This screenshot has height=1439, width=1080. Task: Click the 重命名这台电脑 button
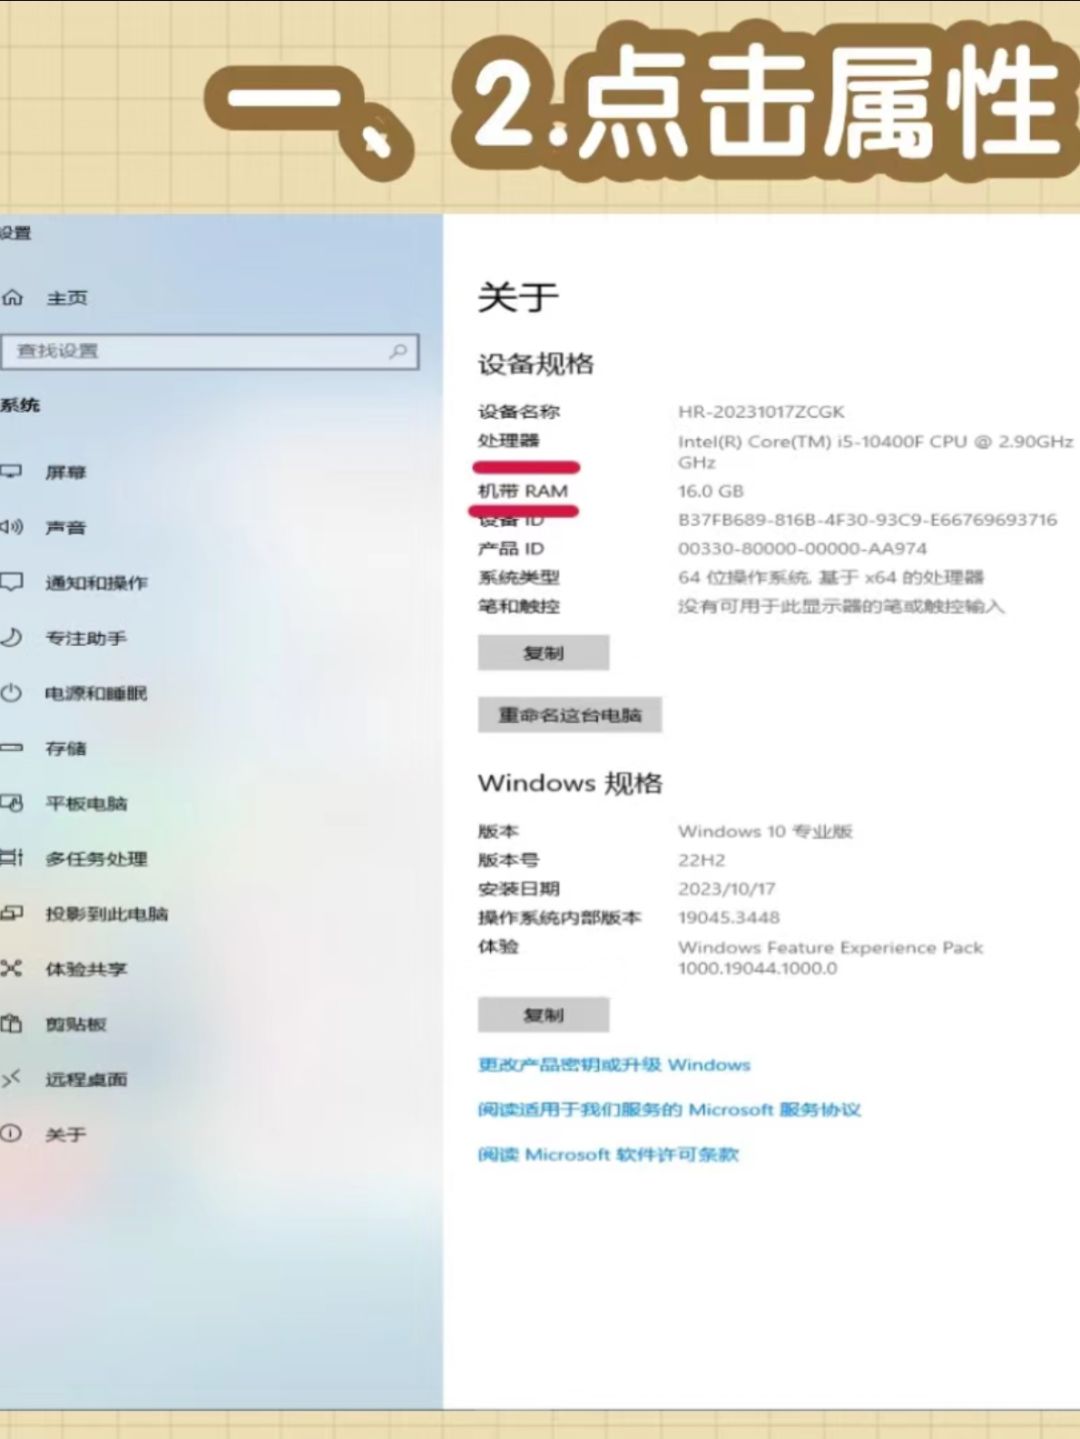(570, 715)
